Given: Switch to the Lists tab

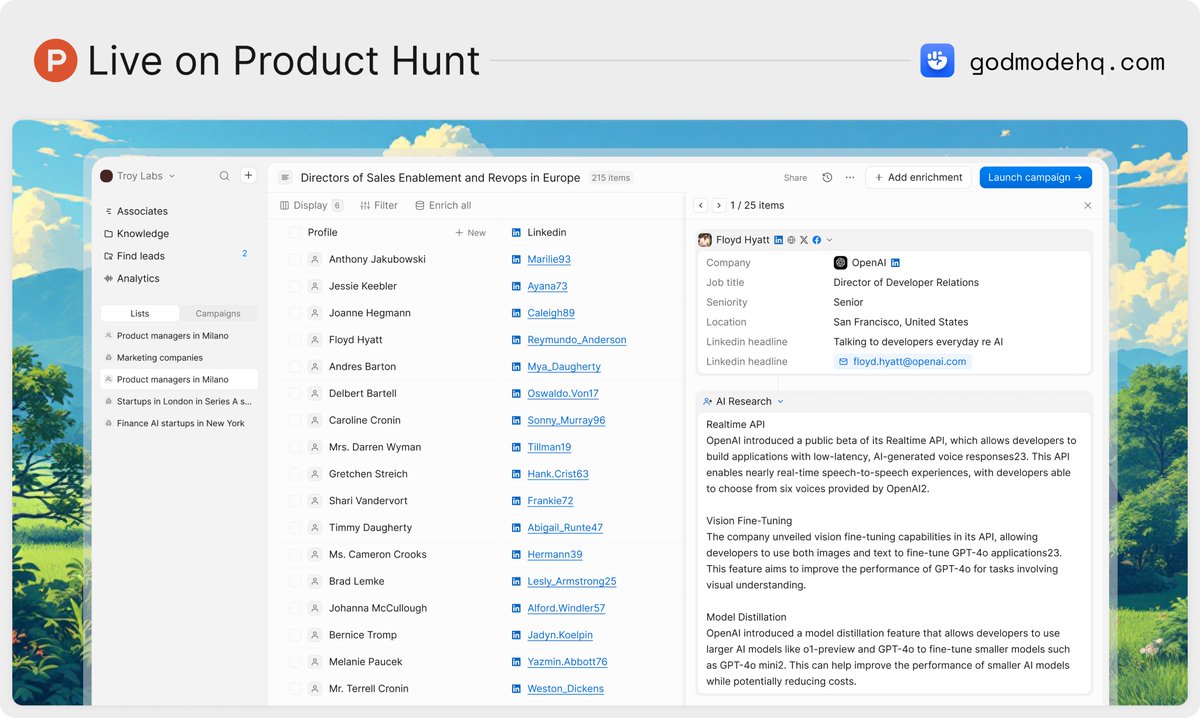Looking at the screenshot, I should [140, 313].
